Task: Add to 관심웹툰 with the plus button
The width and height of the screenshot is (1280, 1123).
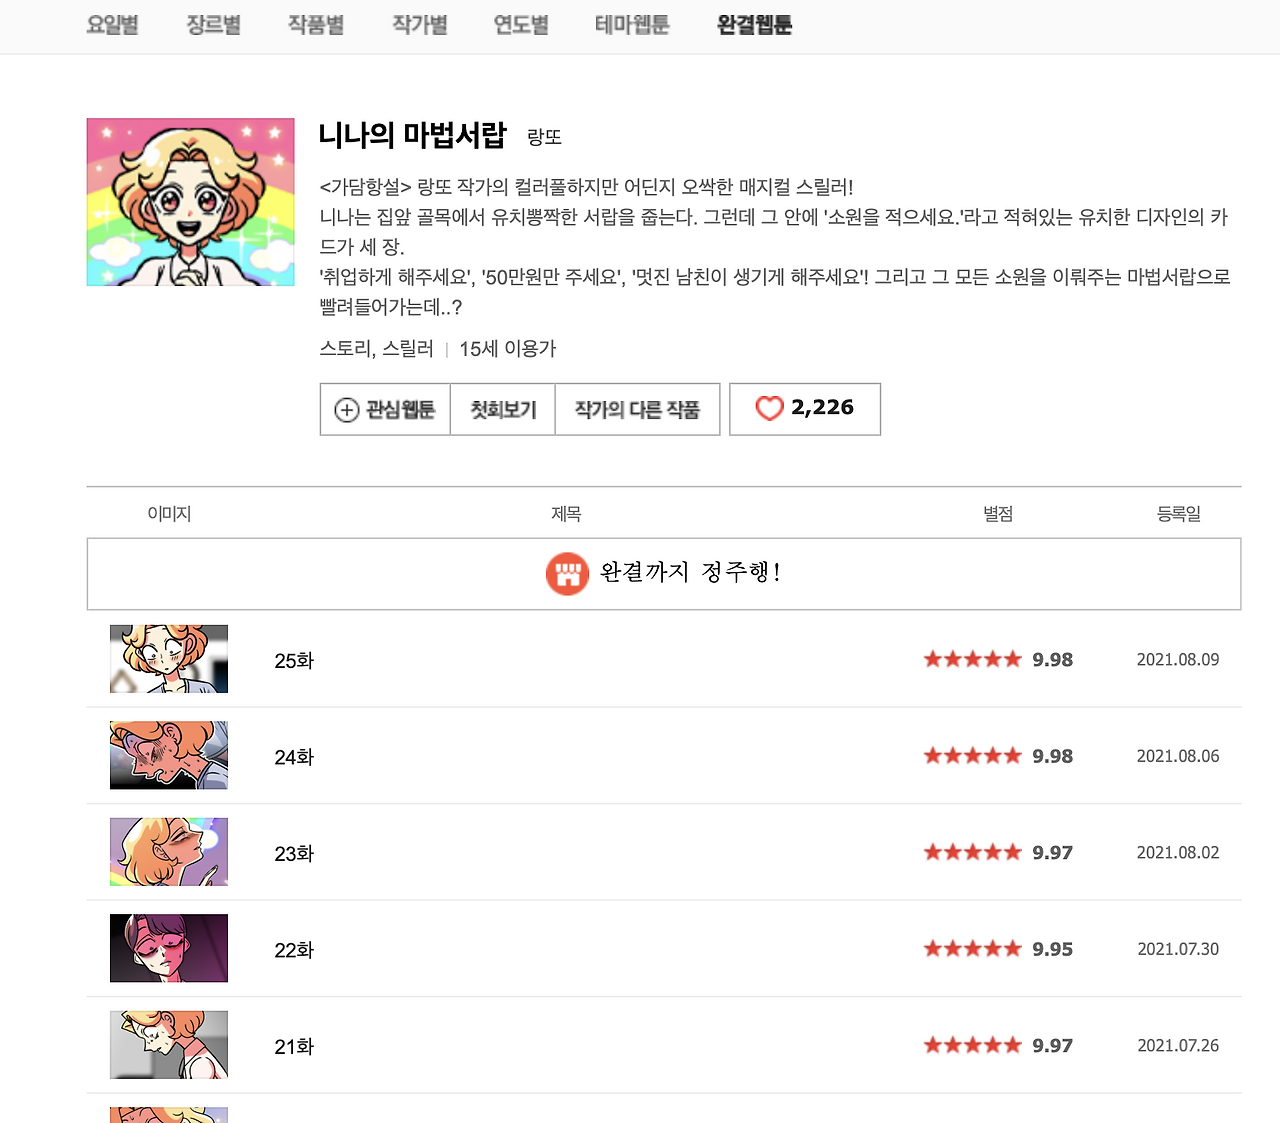Action: click(385, 409)
